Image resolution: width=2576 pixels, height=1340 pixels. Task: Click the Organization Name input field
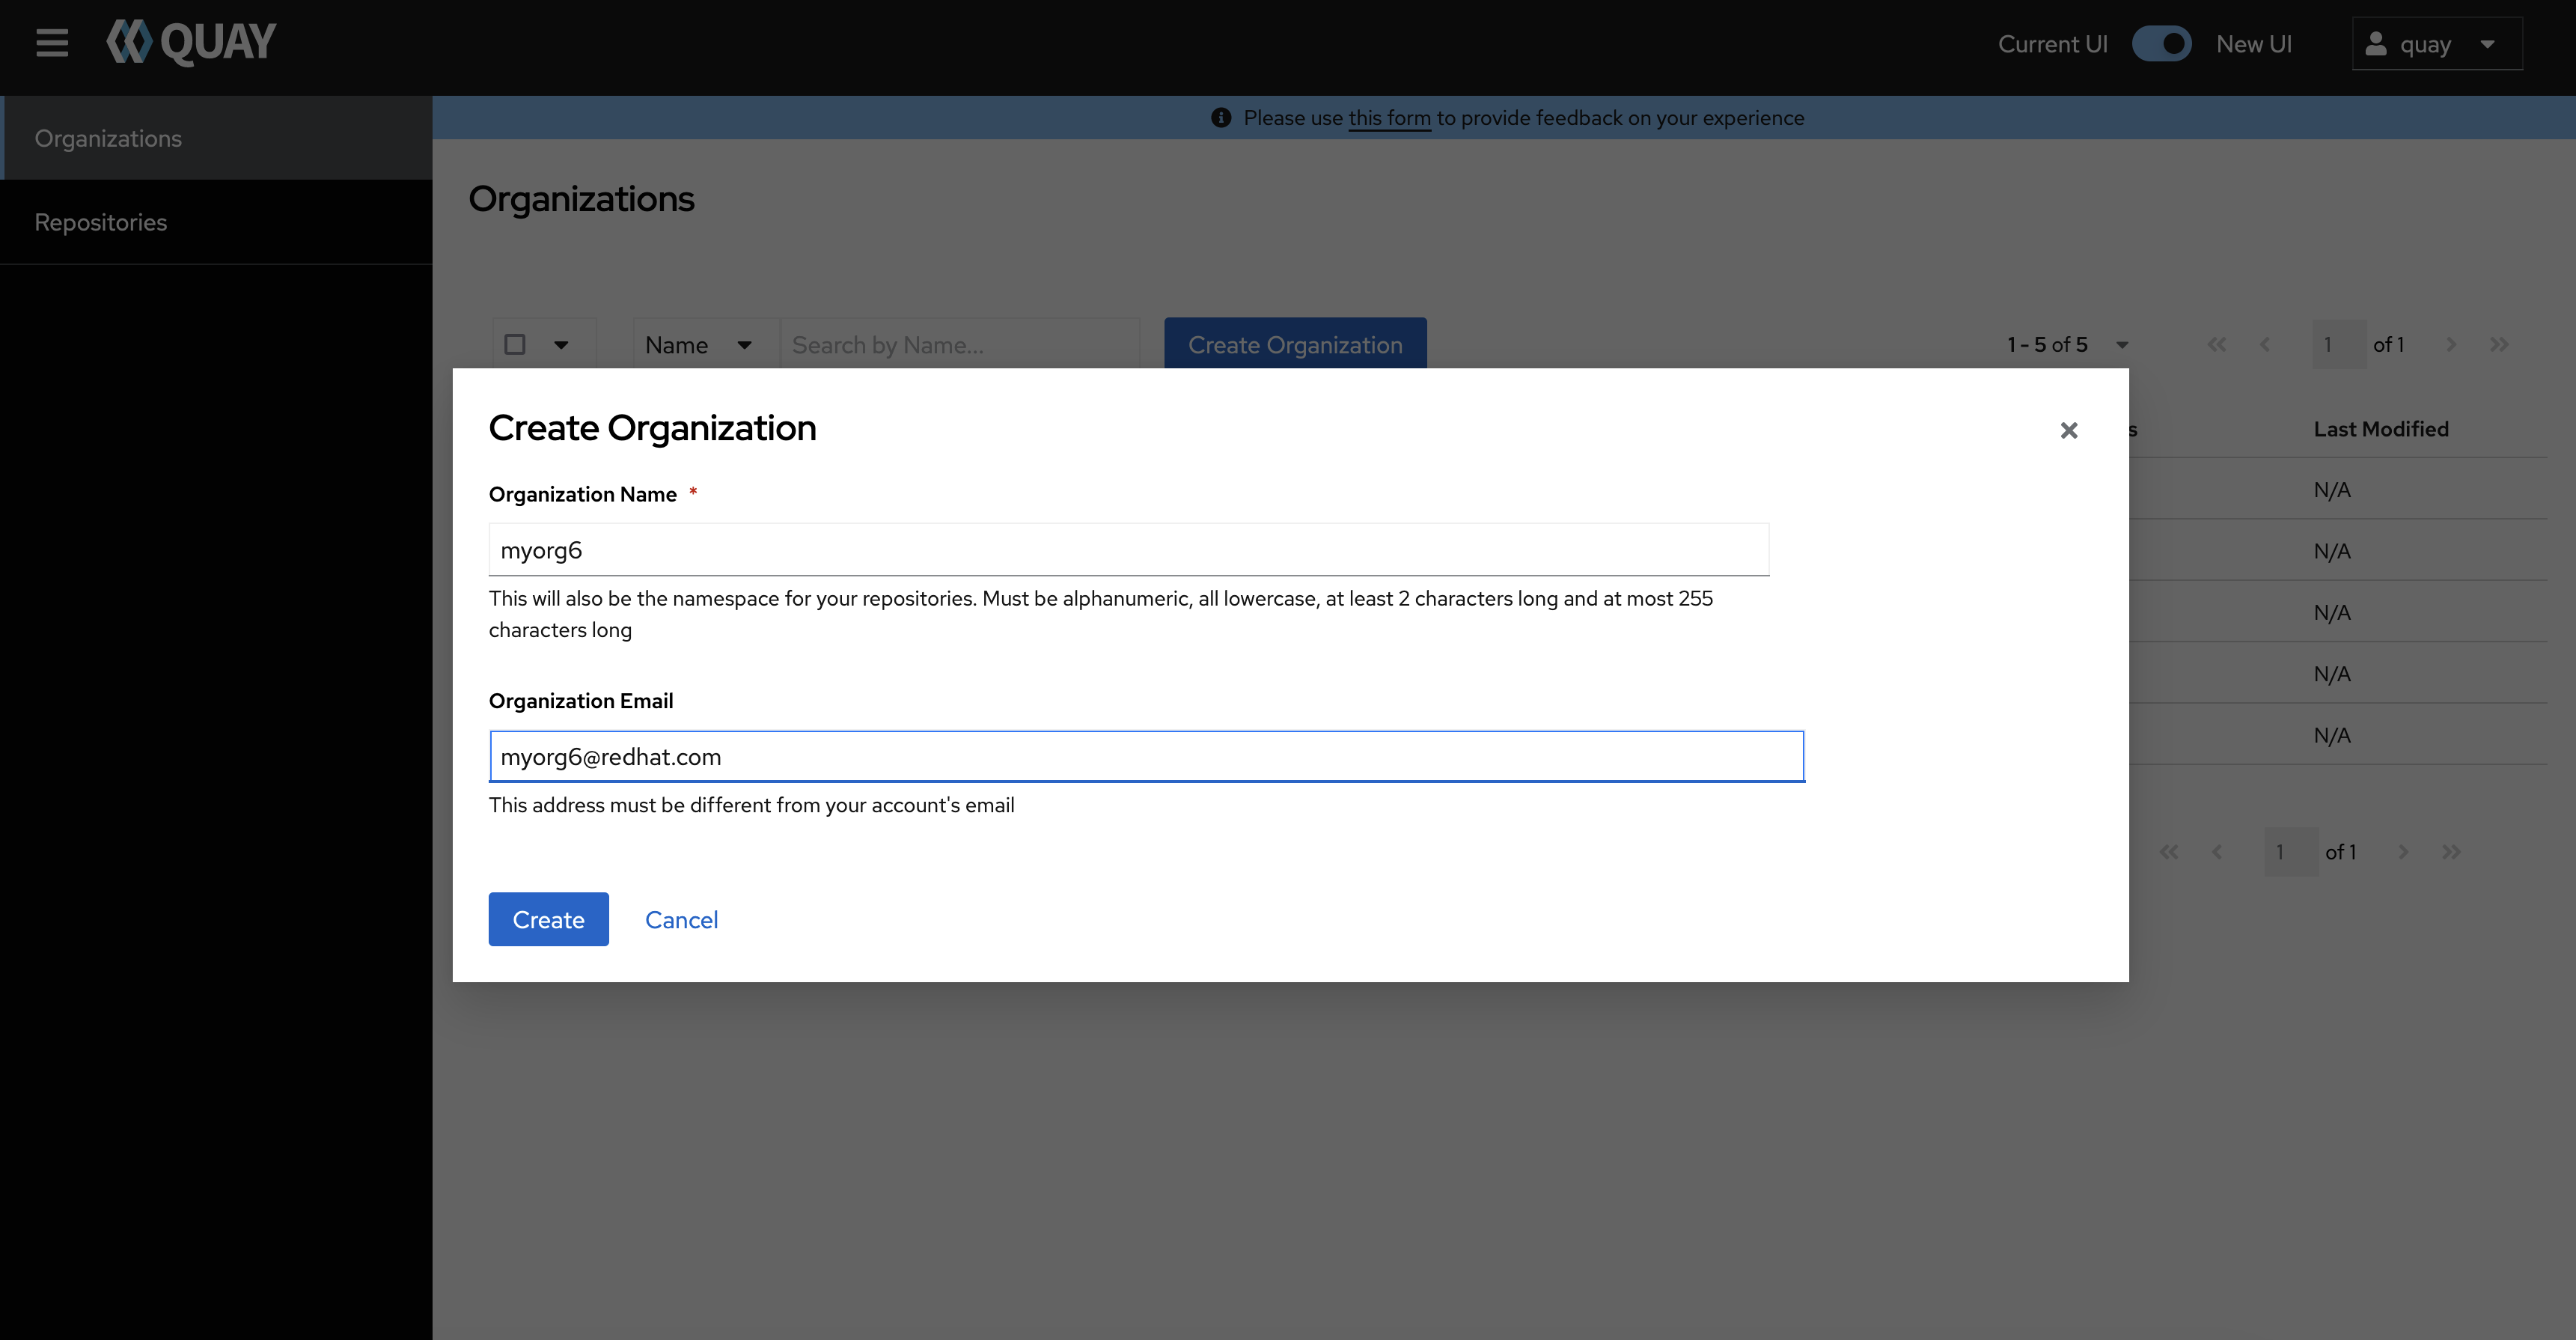pos(1128,550)
